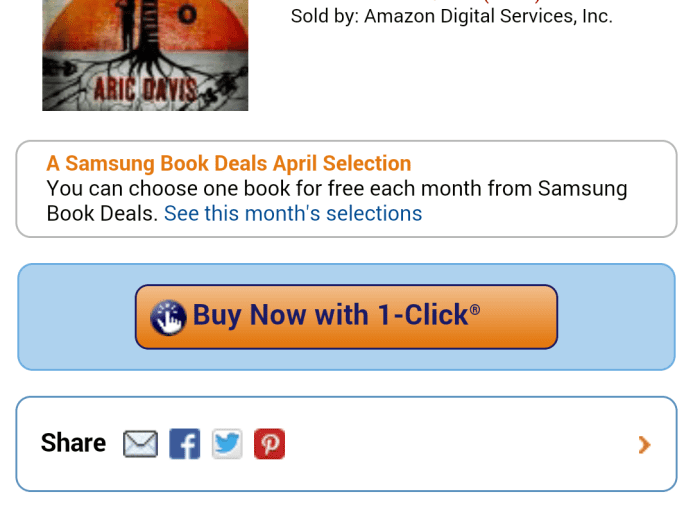
Task: Share this book on Facebook
Action: click(x=184, y=444)
